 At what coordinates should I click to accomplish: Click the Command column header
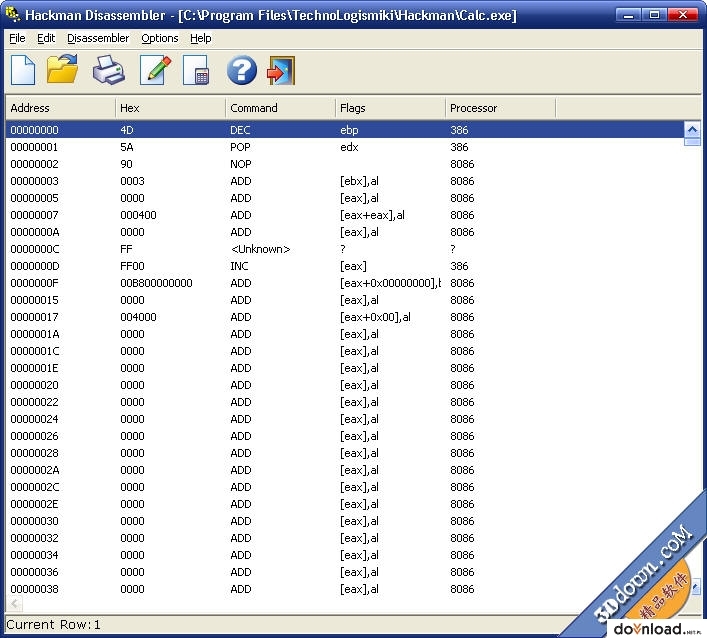[280, 108]
